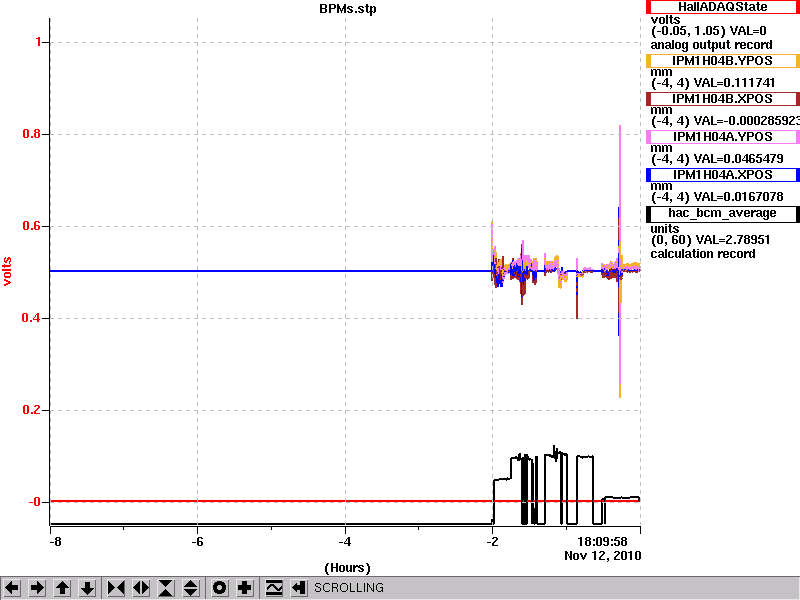Click the auto-scroll arrow-to-bar icon

(x=299, y=588)
